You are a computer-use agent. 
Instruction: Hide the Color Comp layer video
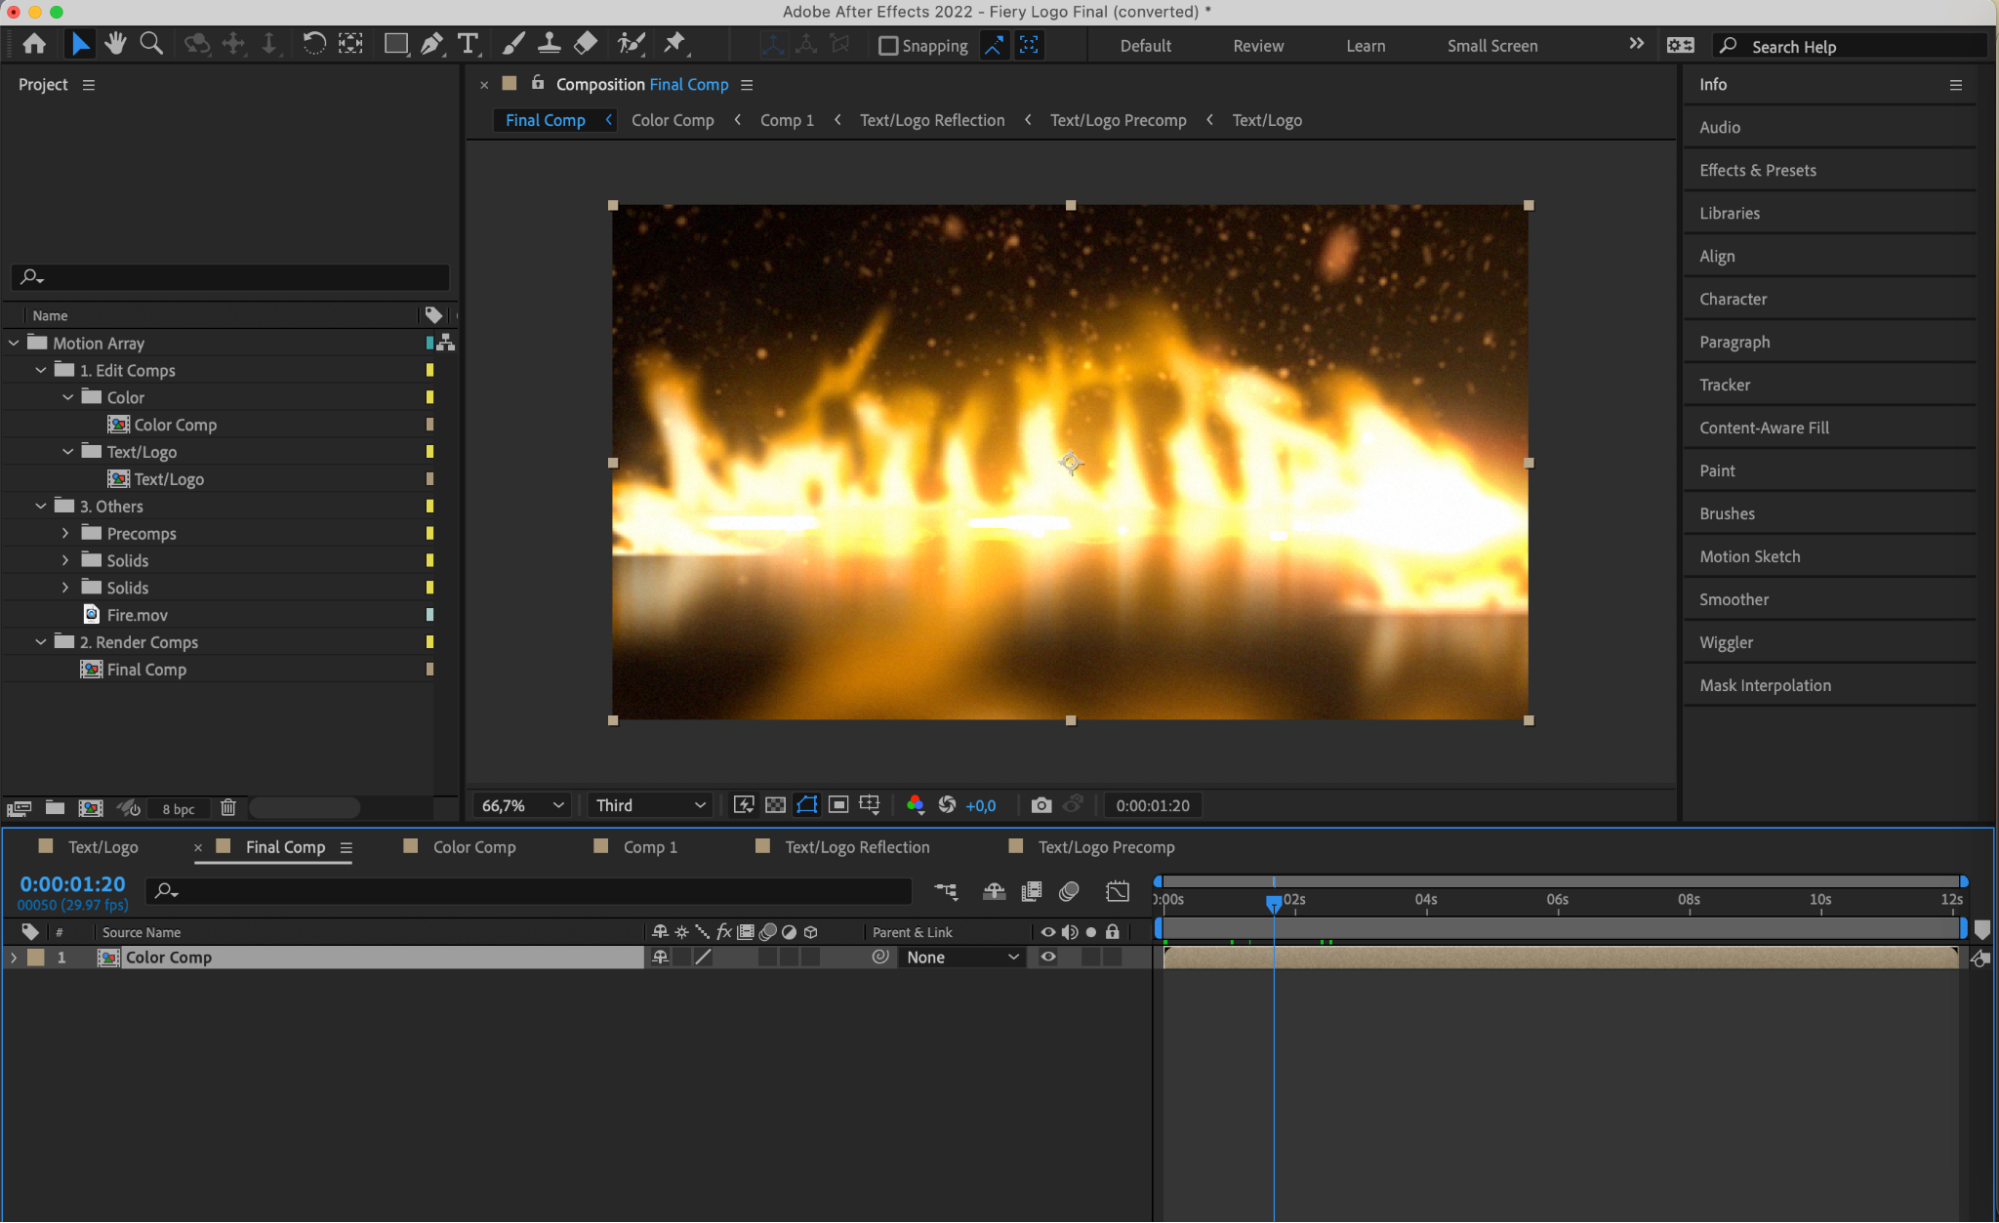point(1048,957)
